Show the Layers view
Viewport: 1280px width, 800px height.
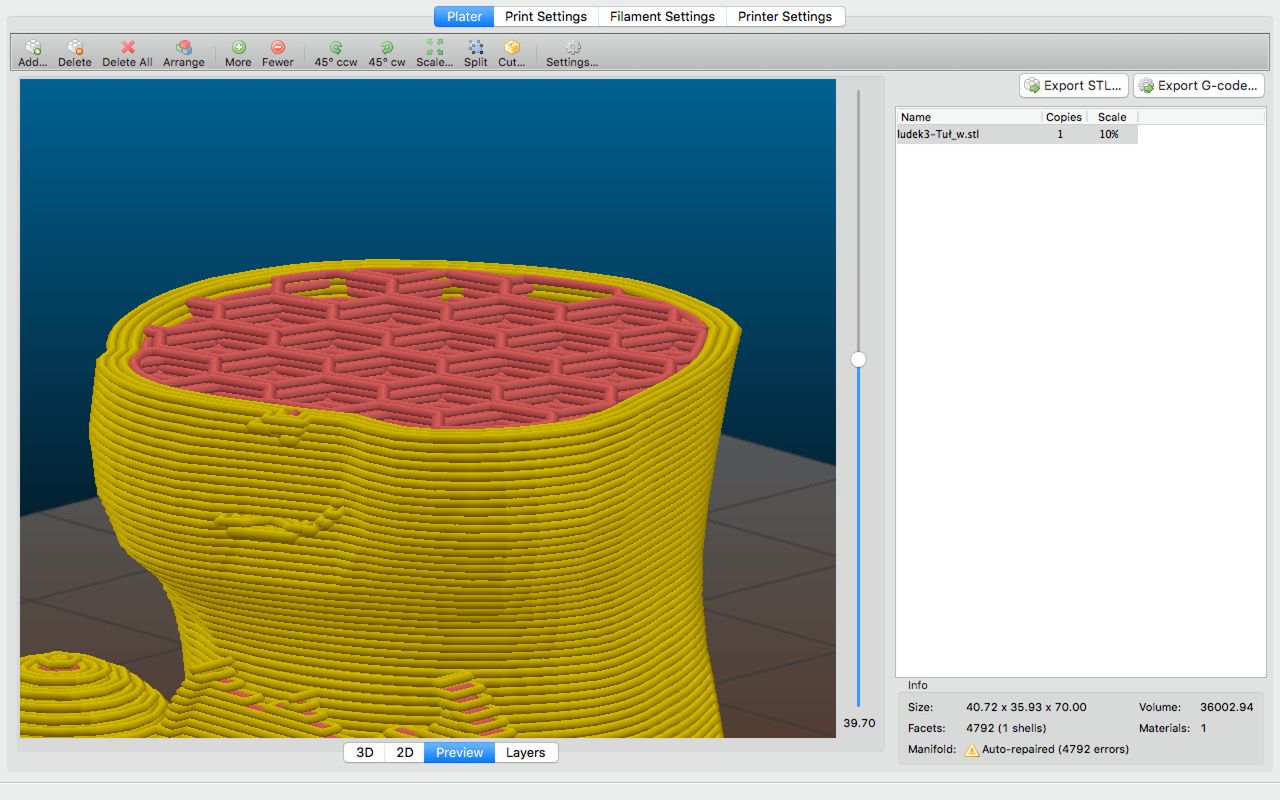click(526, 752)
